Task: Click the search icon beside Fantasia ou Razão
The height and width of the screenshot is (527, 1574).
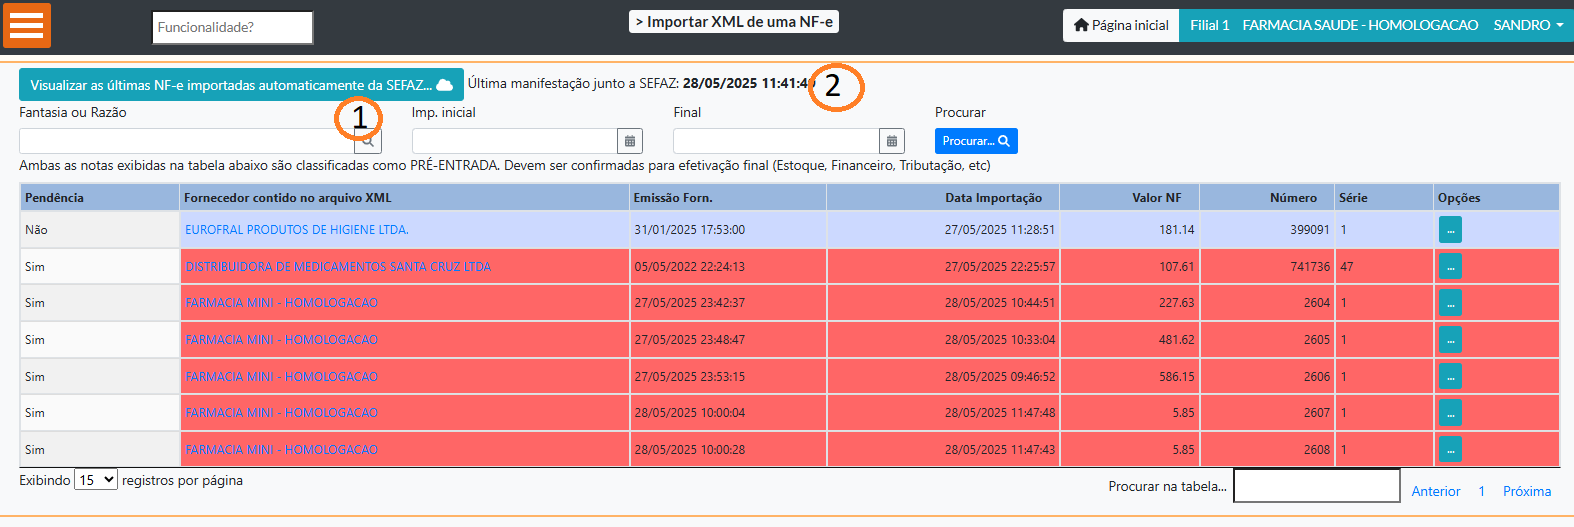Action: [x=368, y=141]
